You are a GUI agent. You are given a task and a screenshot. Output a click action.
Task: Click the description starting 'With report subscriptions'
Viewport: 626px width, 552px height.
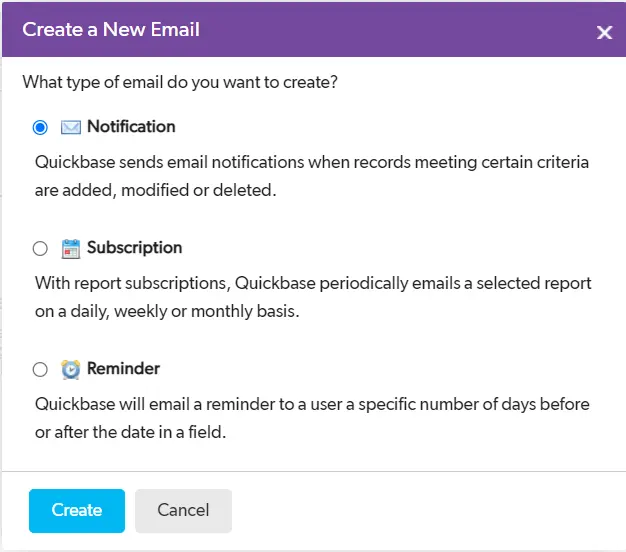313,297
